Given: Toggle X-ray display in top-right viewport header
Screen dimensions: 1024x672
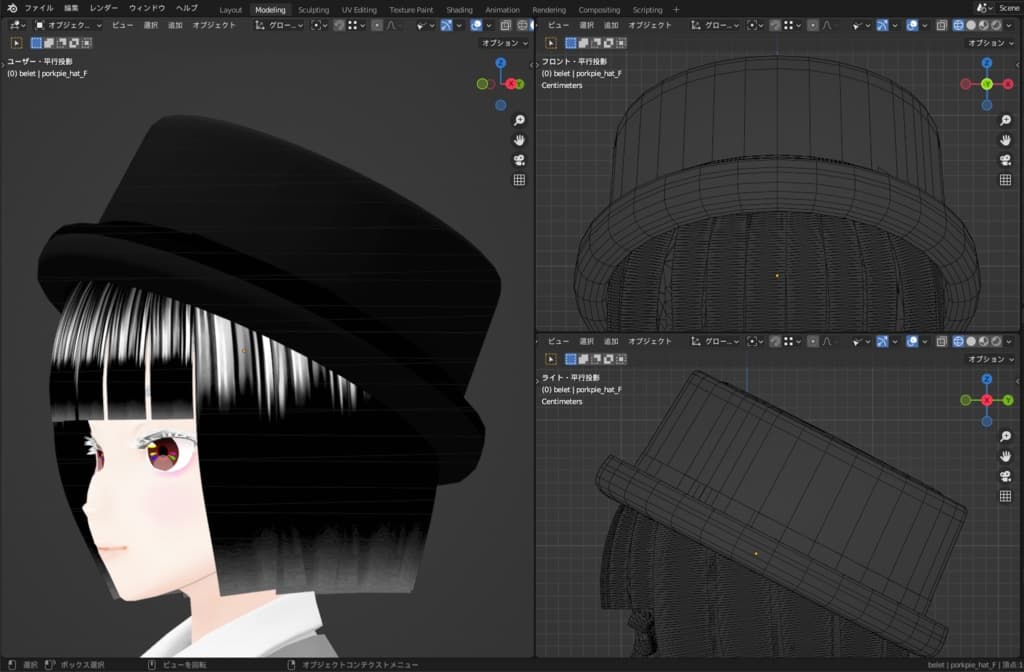Looking at the screenshot, I should point(941,25).
